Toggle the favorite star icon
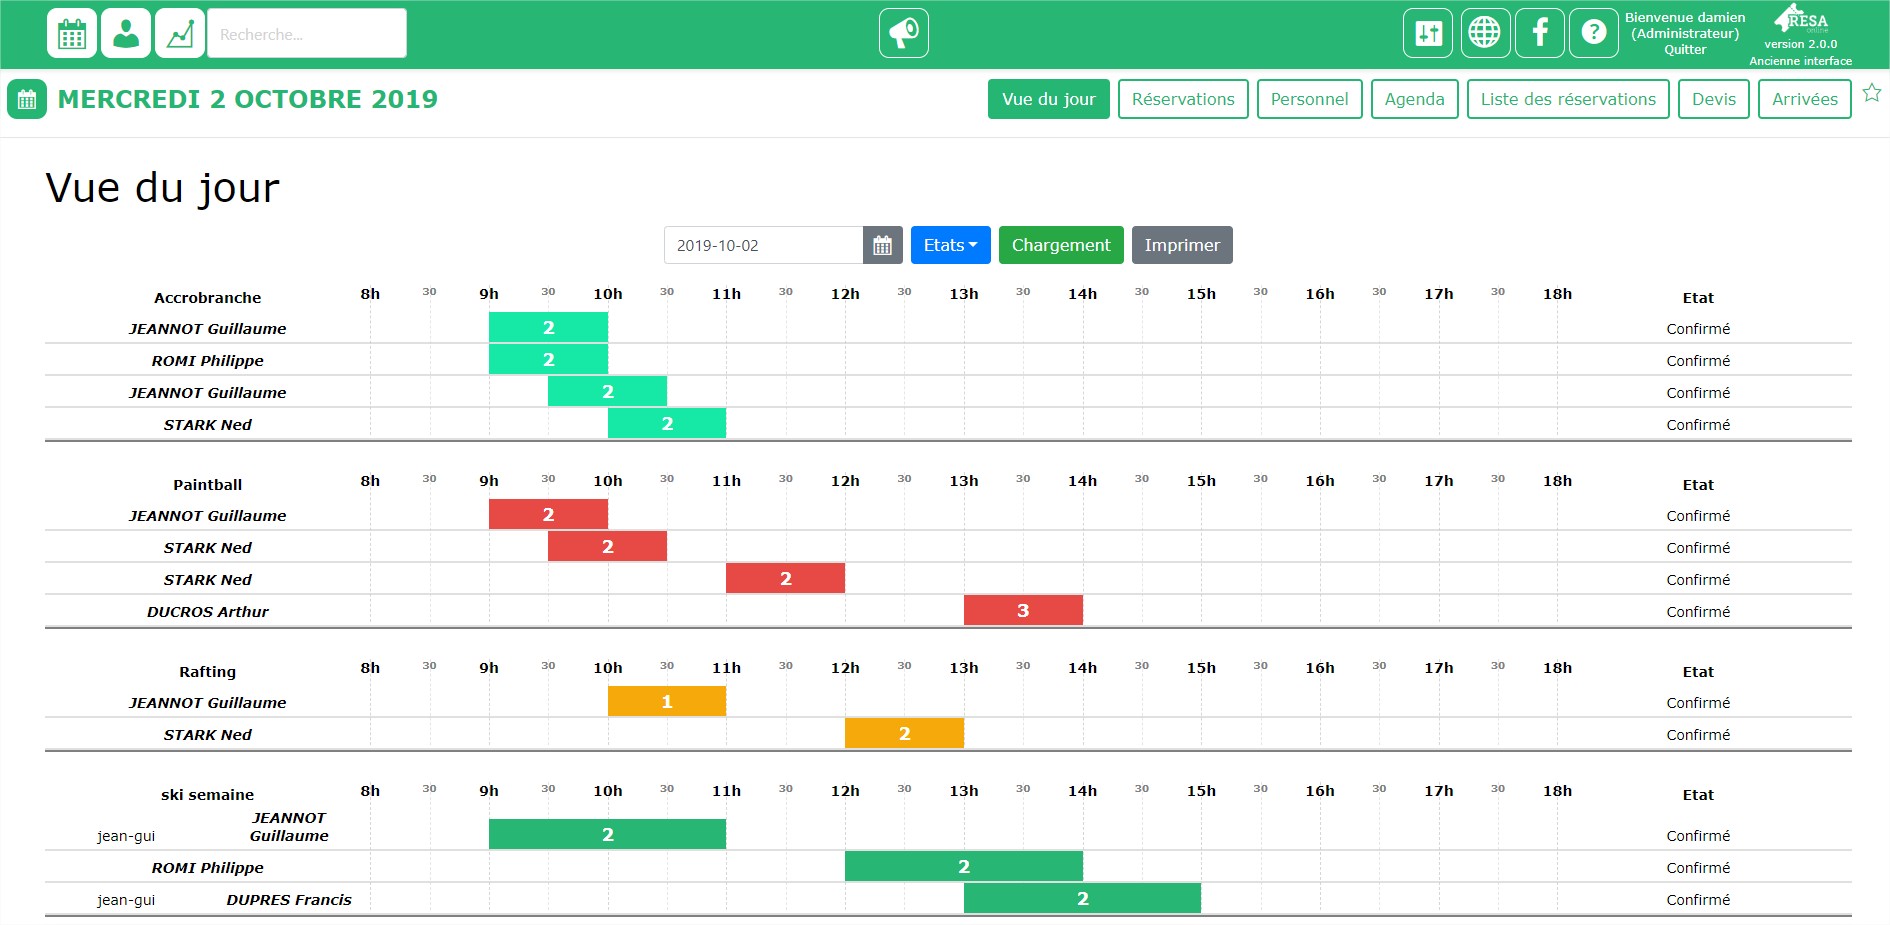The height and width of the screenshot is (925, 1890). 1872,94
